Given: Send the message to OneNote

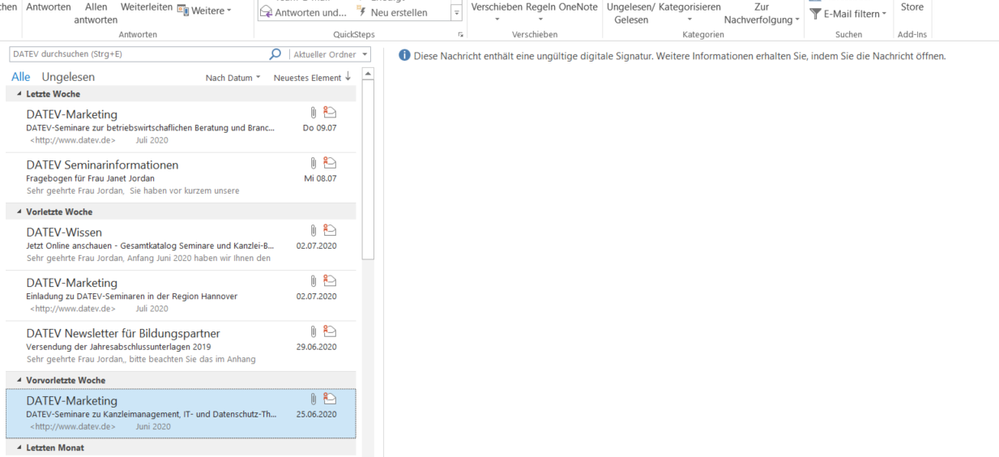Looking at the screenshot, I should 579,7.
